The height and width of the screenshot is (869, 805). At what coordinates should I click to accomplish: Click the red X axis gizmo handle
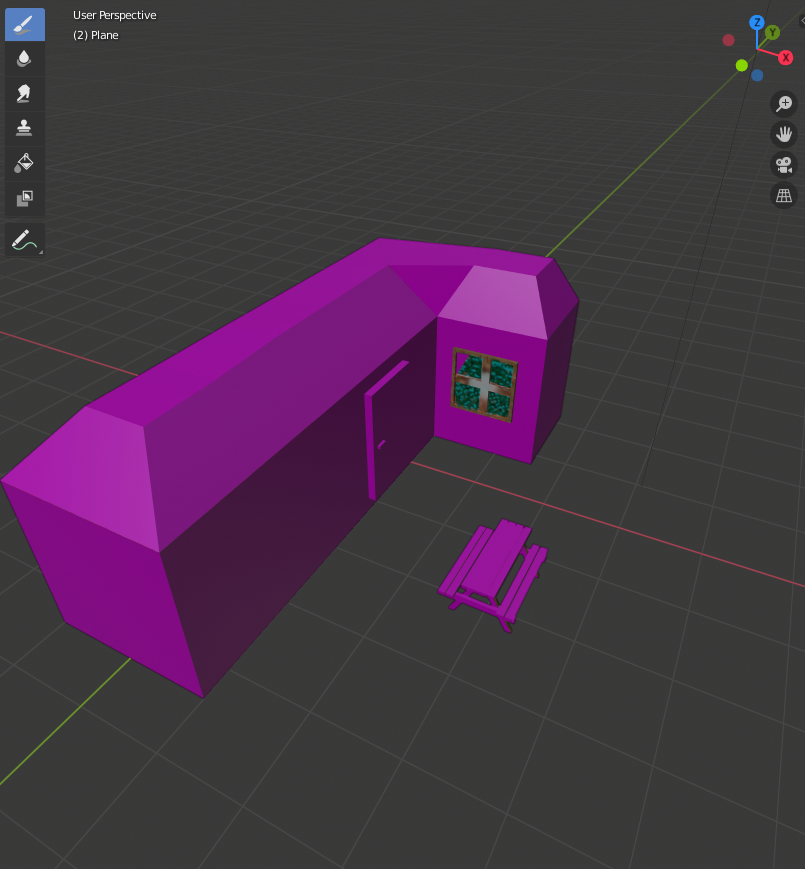786,58
